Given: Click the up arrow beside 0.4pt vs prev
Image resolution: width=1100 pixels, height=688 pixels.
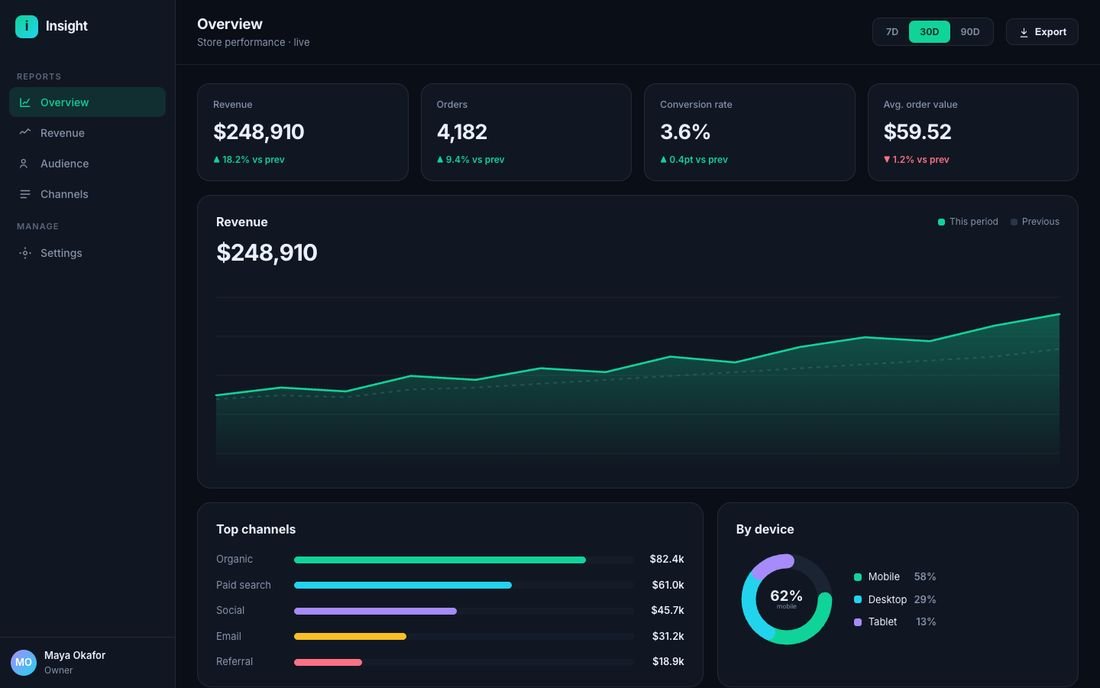Looking at the screenshot, I should tap(664, 160).
